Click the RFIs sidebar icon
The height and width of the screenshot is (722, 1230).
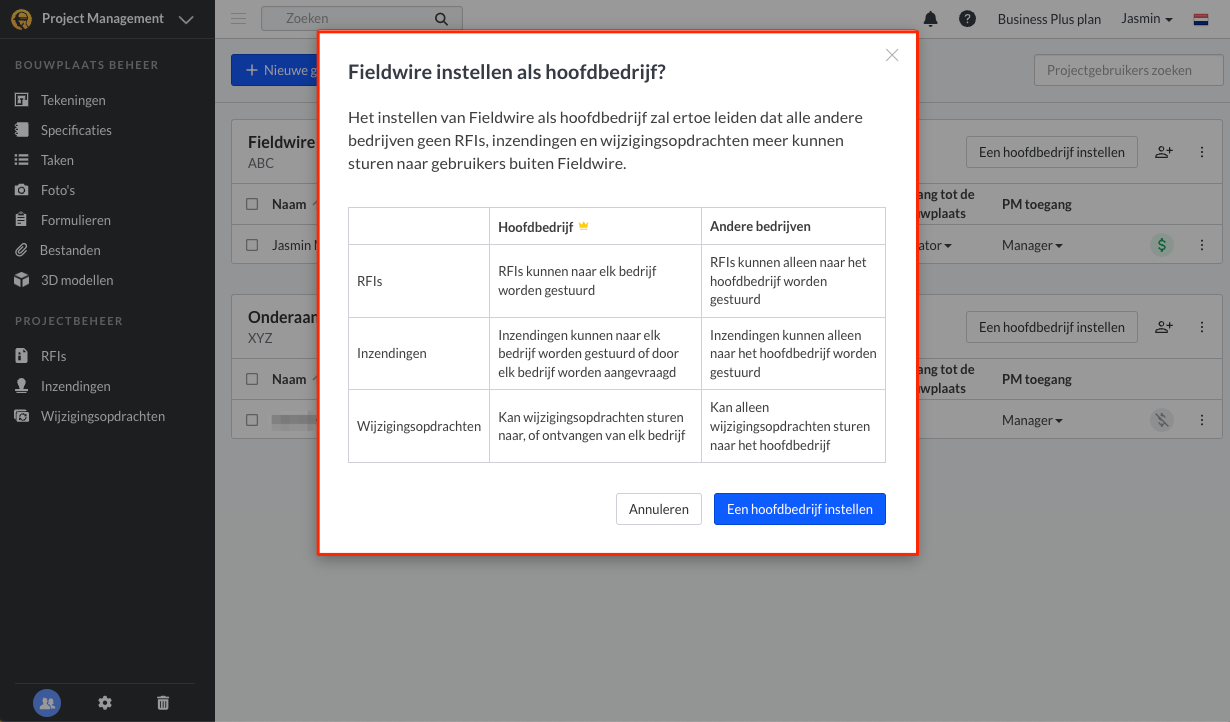pos(21,356)
